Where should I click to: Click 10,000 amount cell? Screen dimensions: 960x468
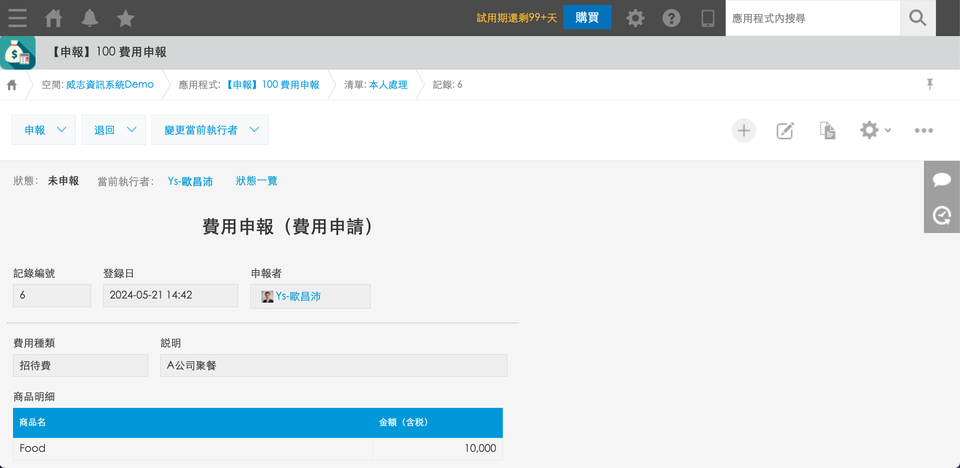point(438,448)
